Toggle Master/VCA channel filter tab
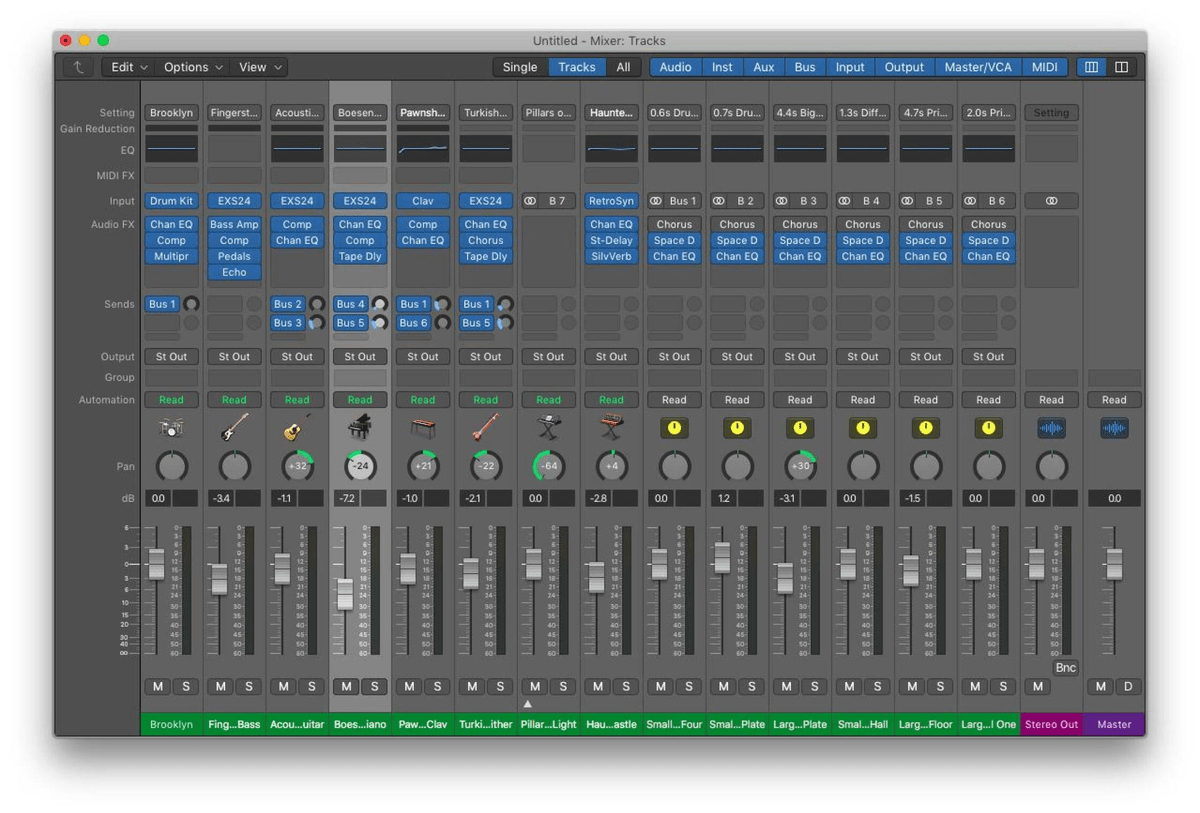Image resolution: width=1200 pixels, height=813 pixels. pyautogui.click(x=978, y=67)
